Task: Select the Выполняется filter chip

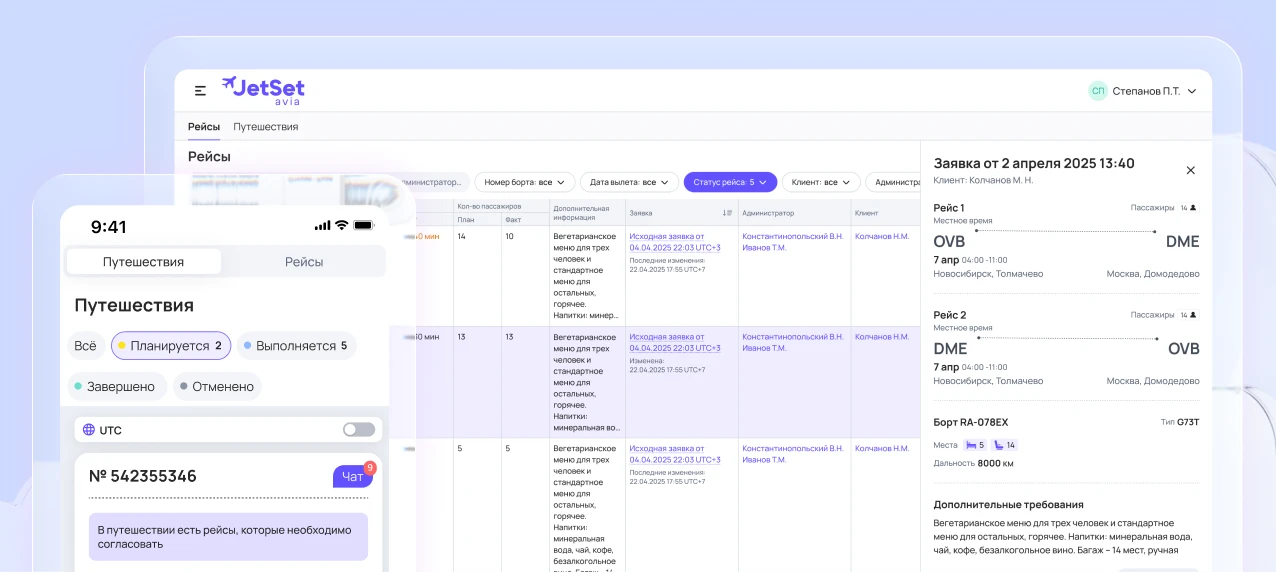Action: tap(296, 346)
